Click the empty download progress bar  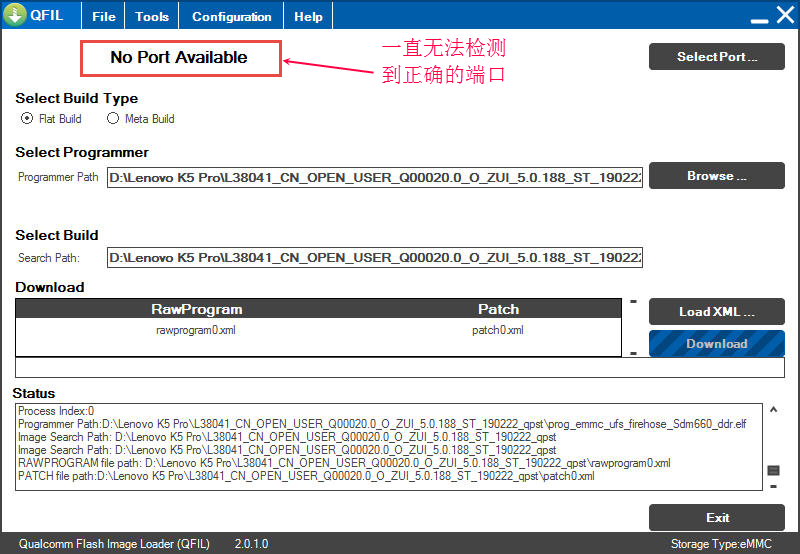pos(400,368)
